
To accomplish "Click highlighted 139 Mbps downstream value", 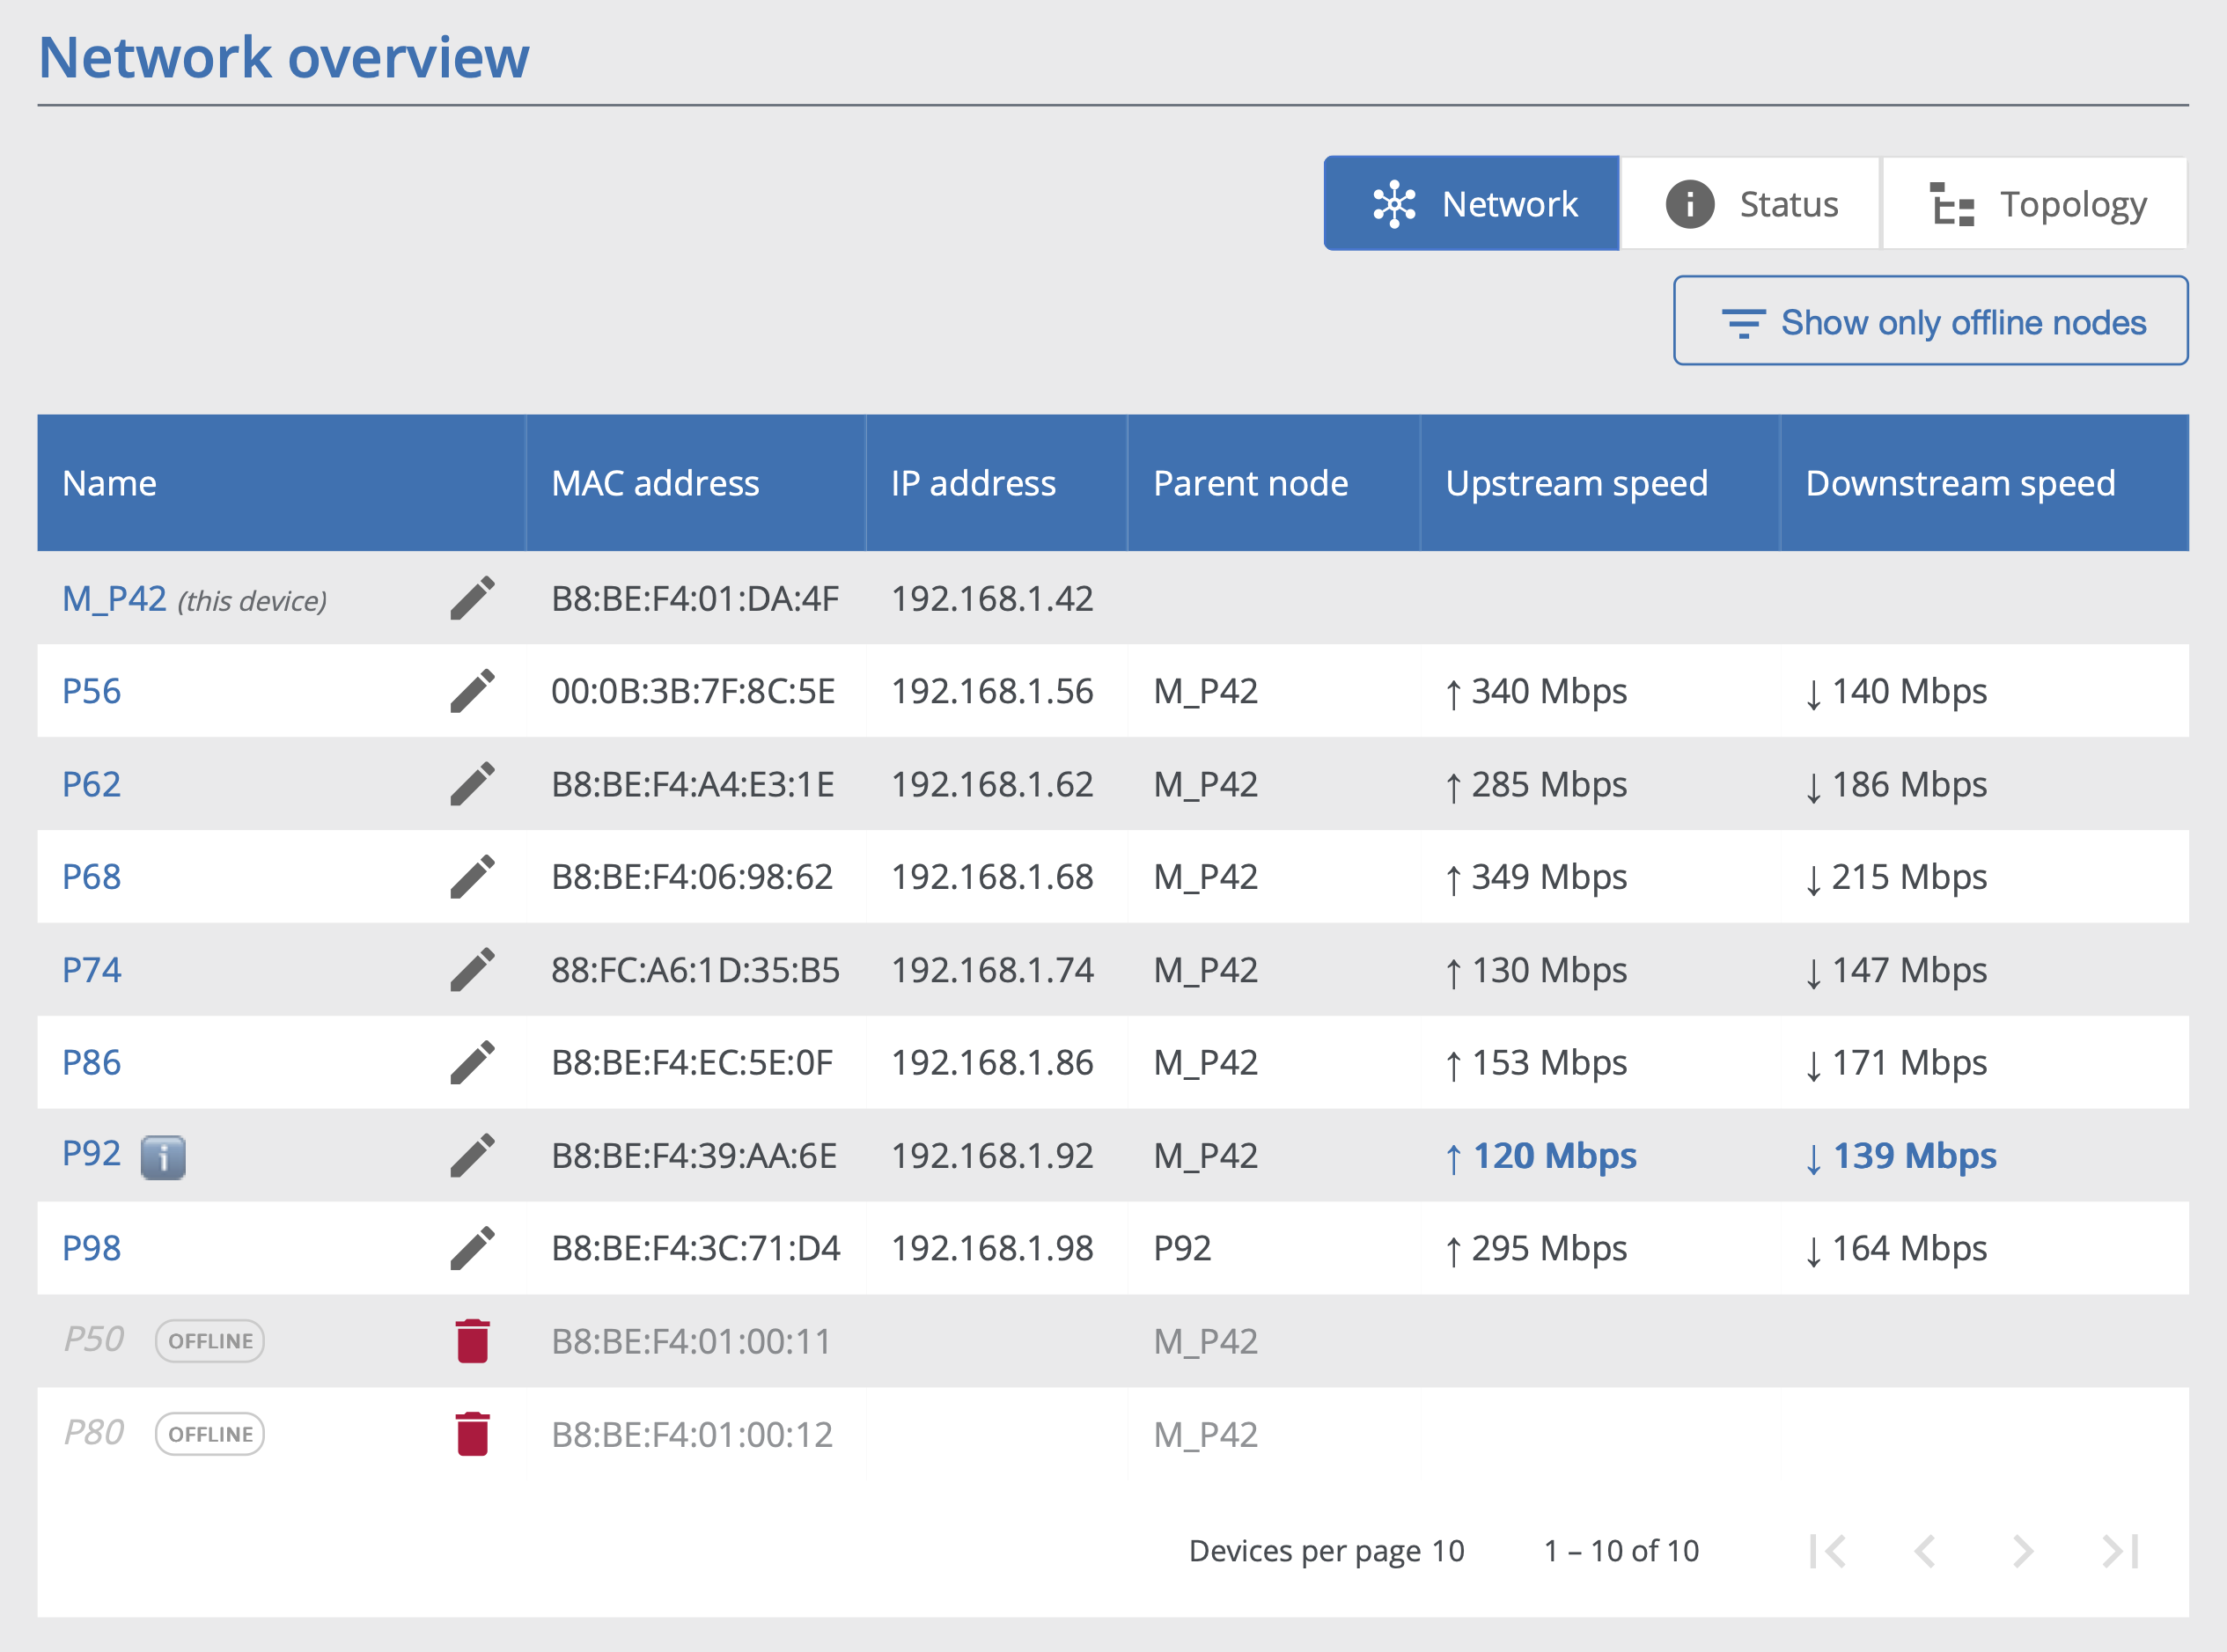I will [x=1901, y=1155].
